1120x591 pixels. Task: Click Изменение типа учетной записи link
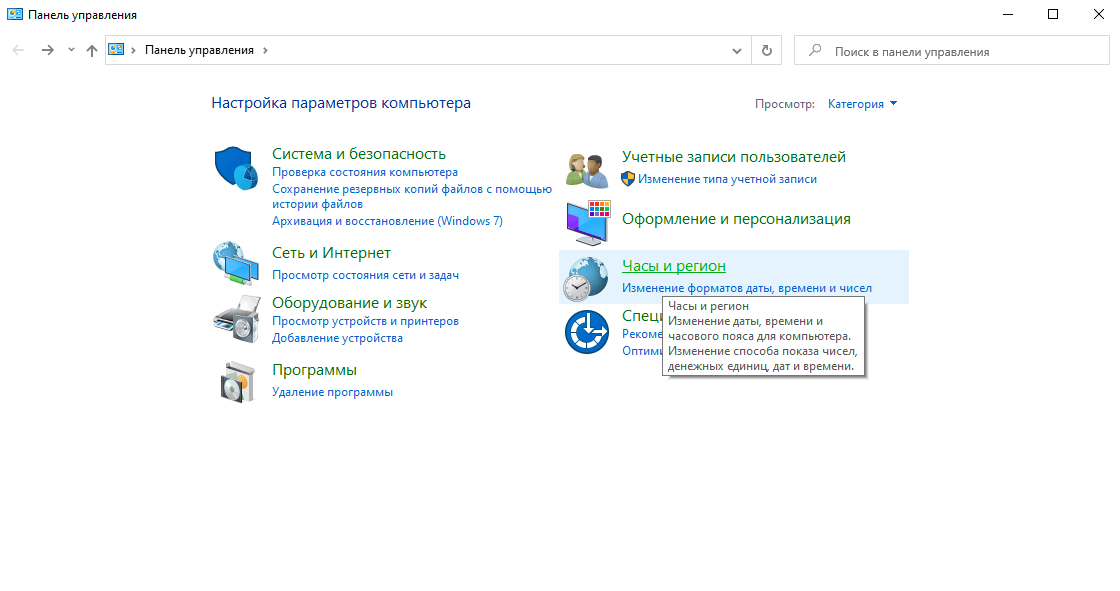pyautogui.click(x=727, y=179)
